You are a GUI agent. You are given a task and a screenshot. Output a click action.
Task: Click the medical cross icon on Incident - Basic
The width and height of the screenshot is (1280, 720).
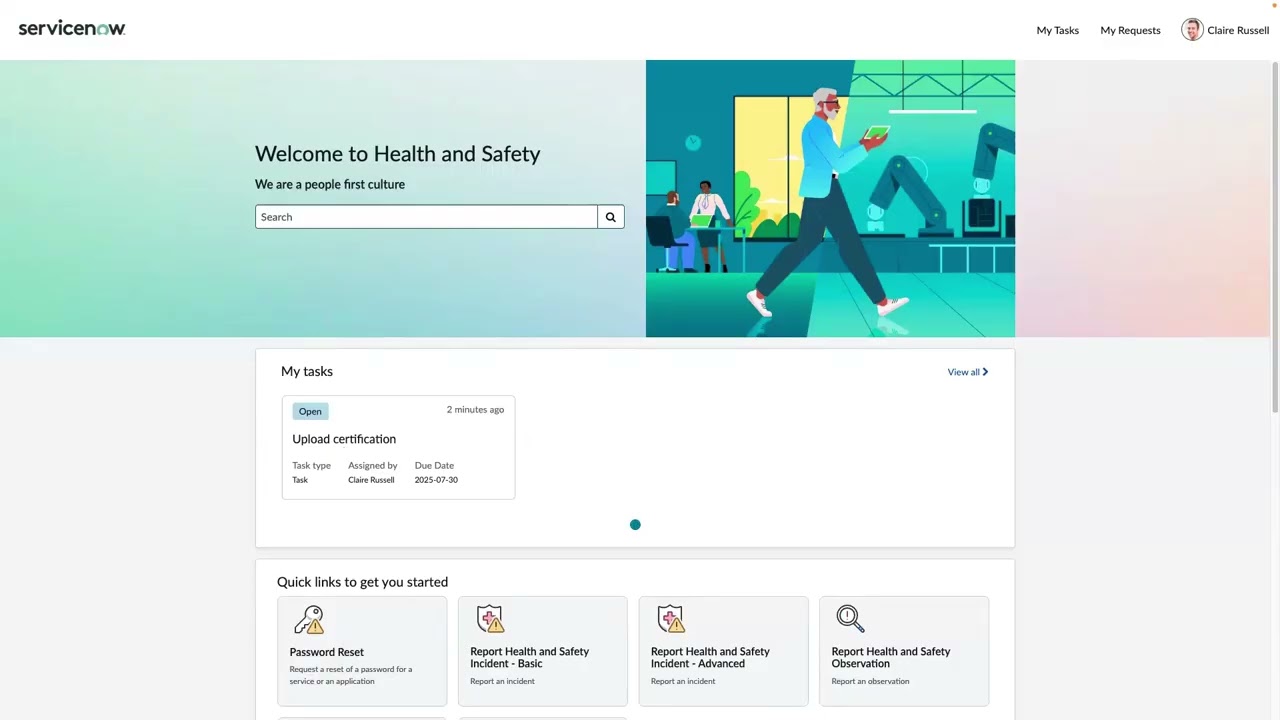click(x=490, y=619)
